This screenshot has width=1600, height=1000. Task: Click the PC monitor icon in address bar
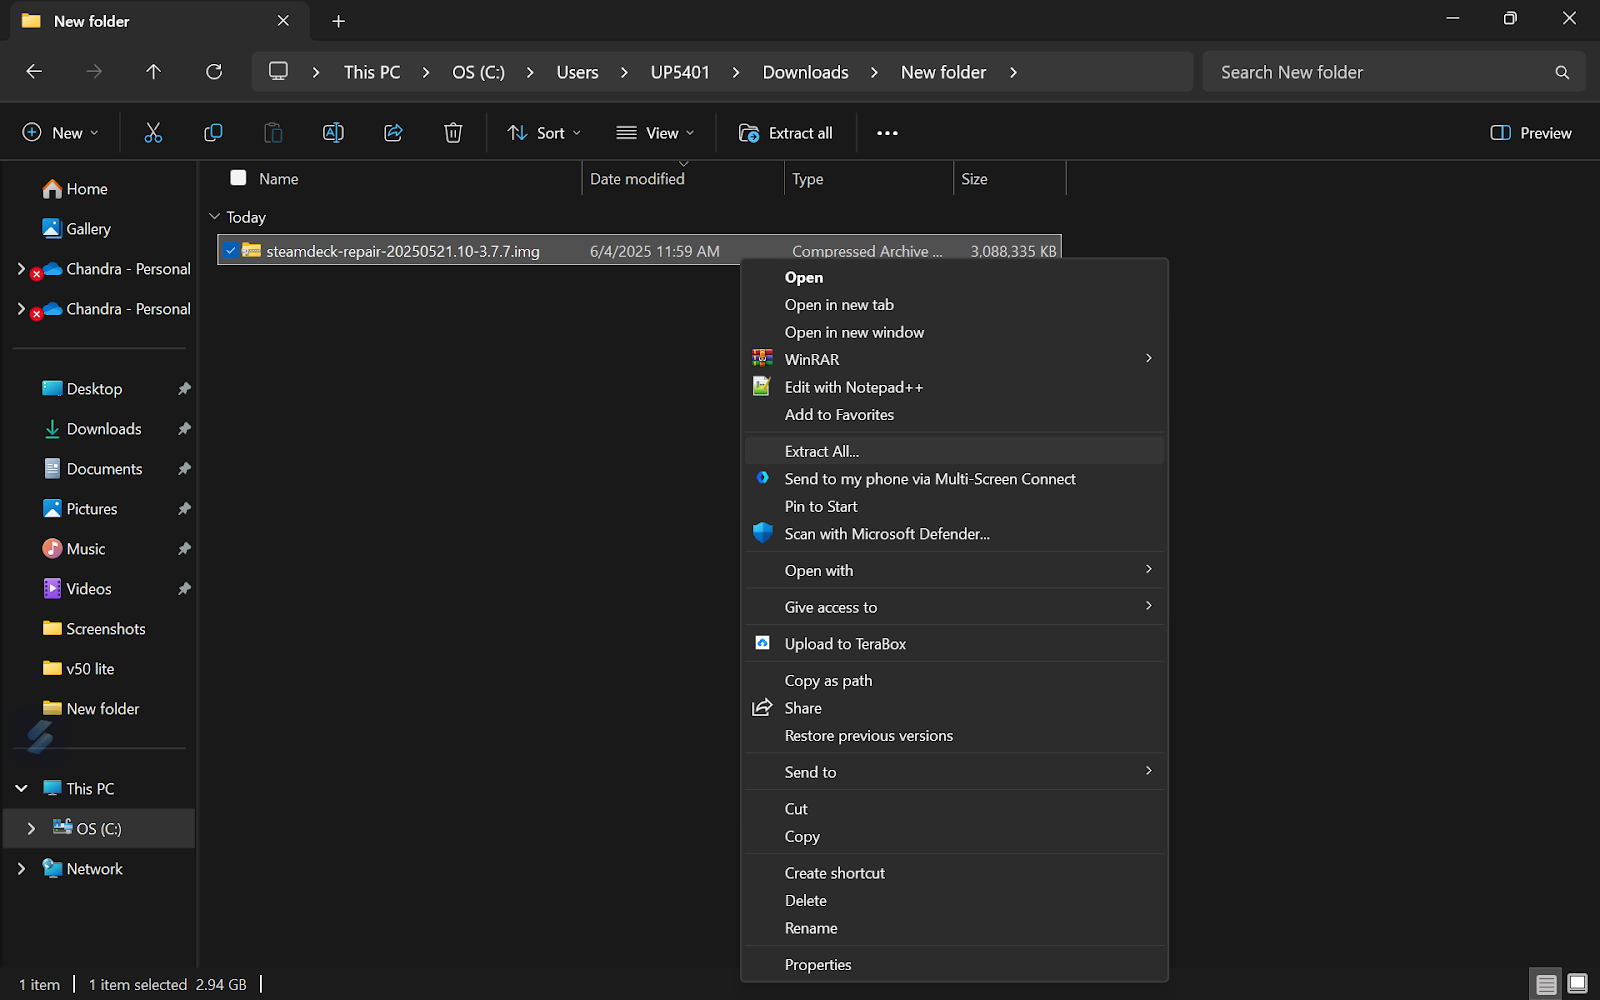tap(279, 72)
